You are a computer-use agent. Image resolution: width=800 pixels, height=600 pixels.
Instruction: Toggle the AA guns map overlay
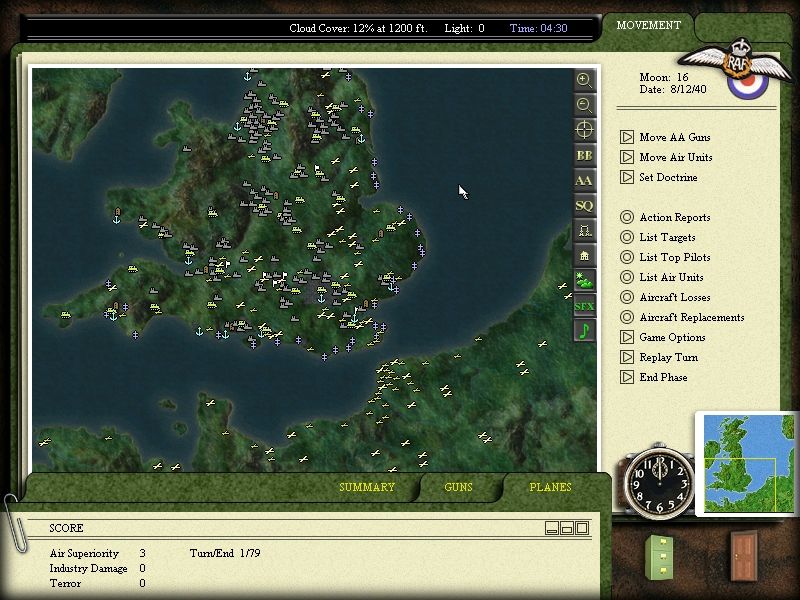click(x=584, y=180)
